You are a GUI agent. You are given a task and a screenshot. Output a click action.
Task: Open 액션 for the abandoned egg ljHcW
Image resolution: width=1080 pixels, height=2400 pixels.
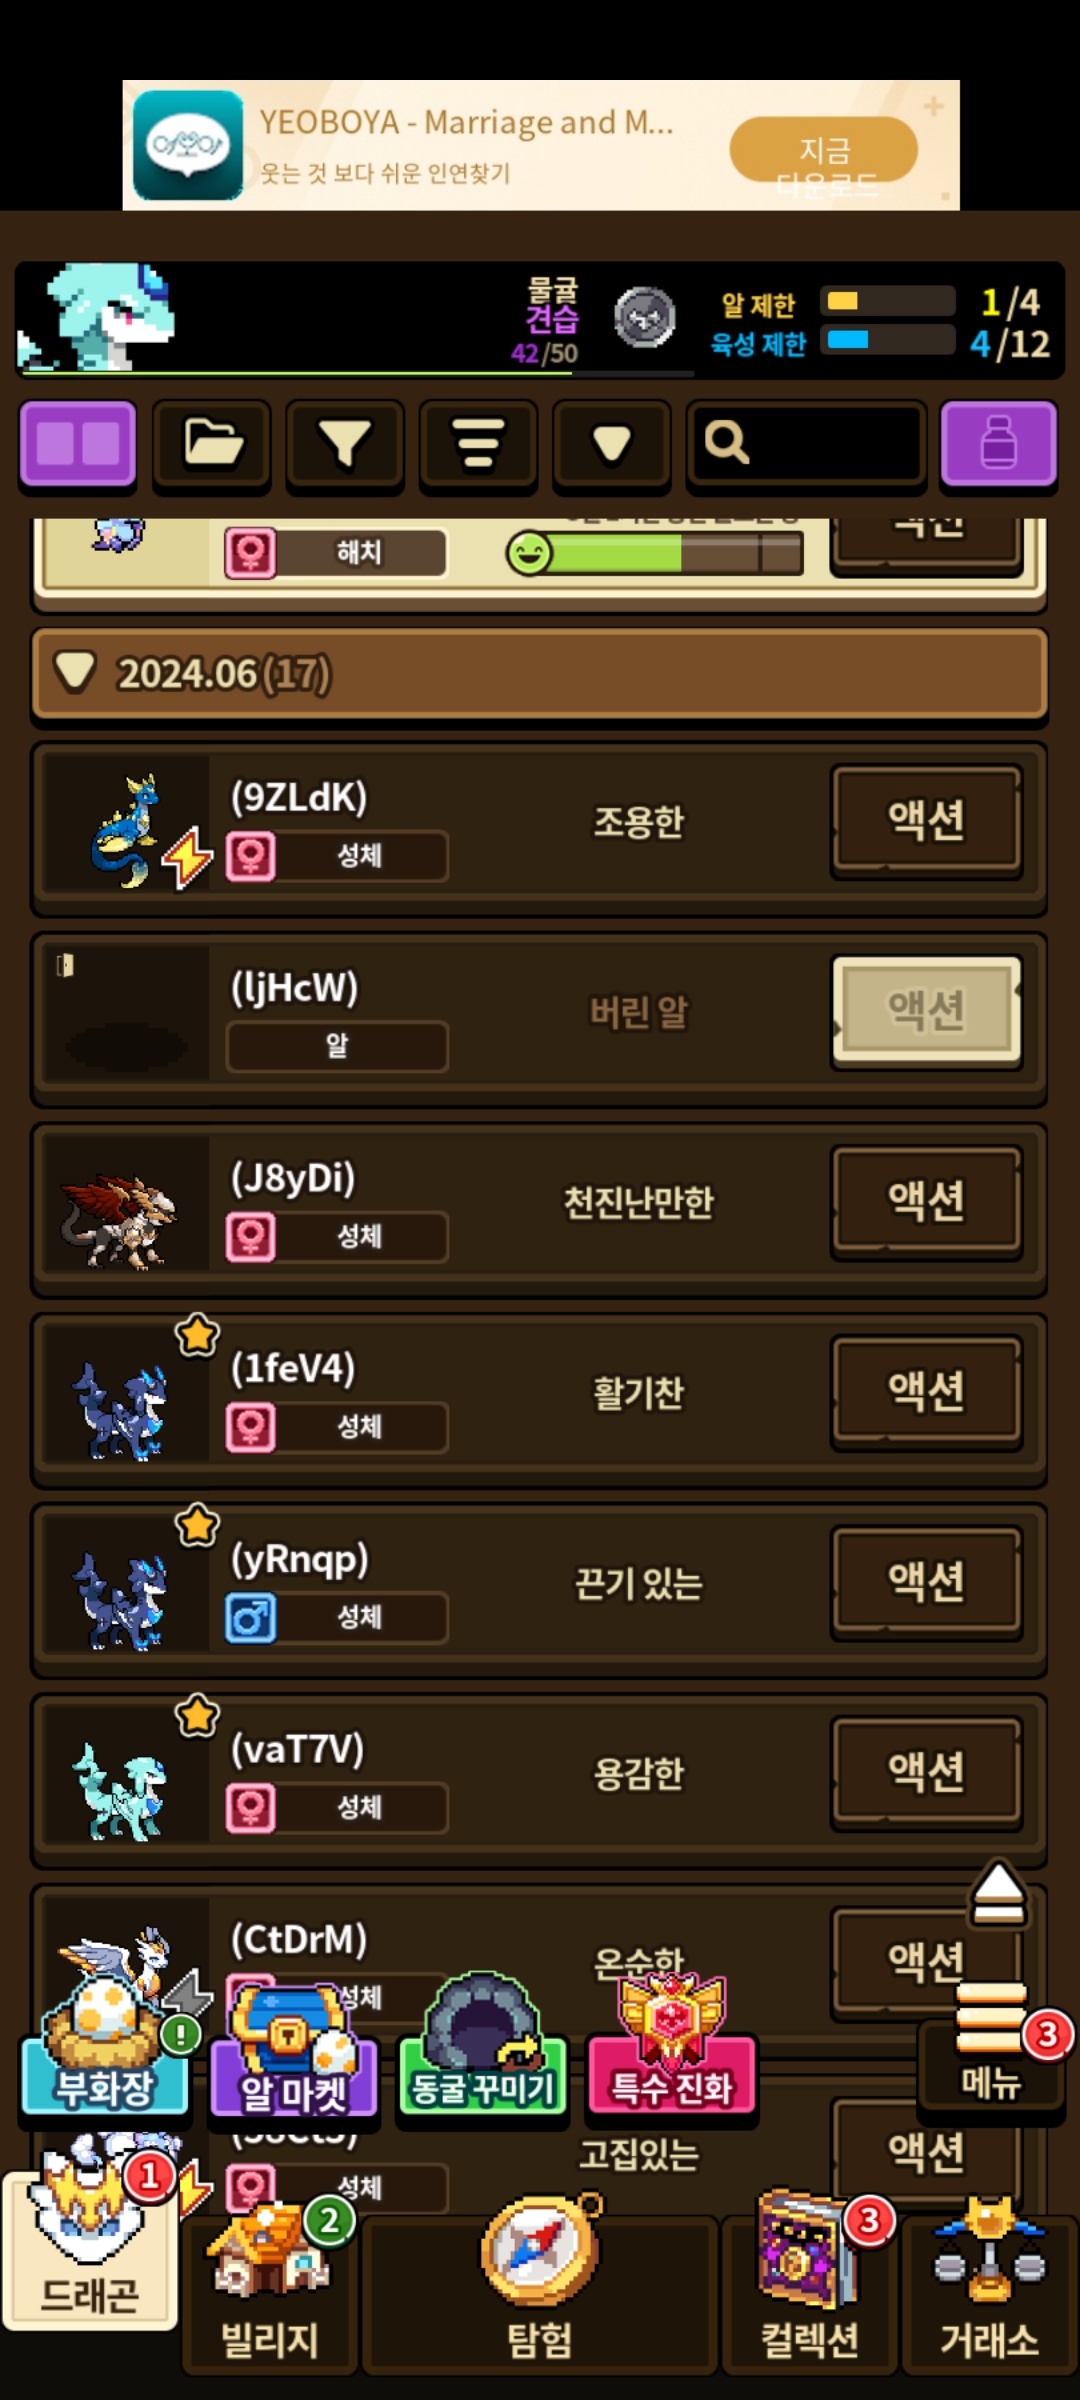coord(926,1011)
